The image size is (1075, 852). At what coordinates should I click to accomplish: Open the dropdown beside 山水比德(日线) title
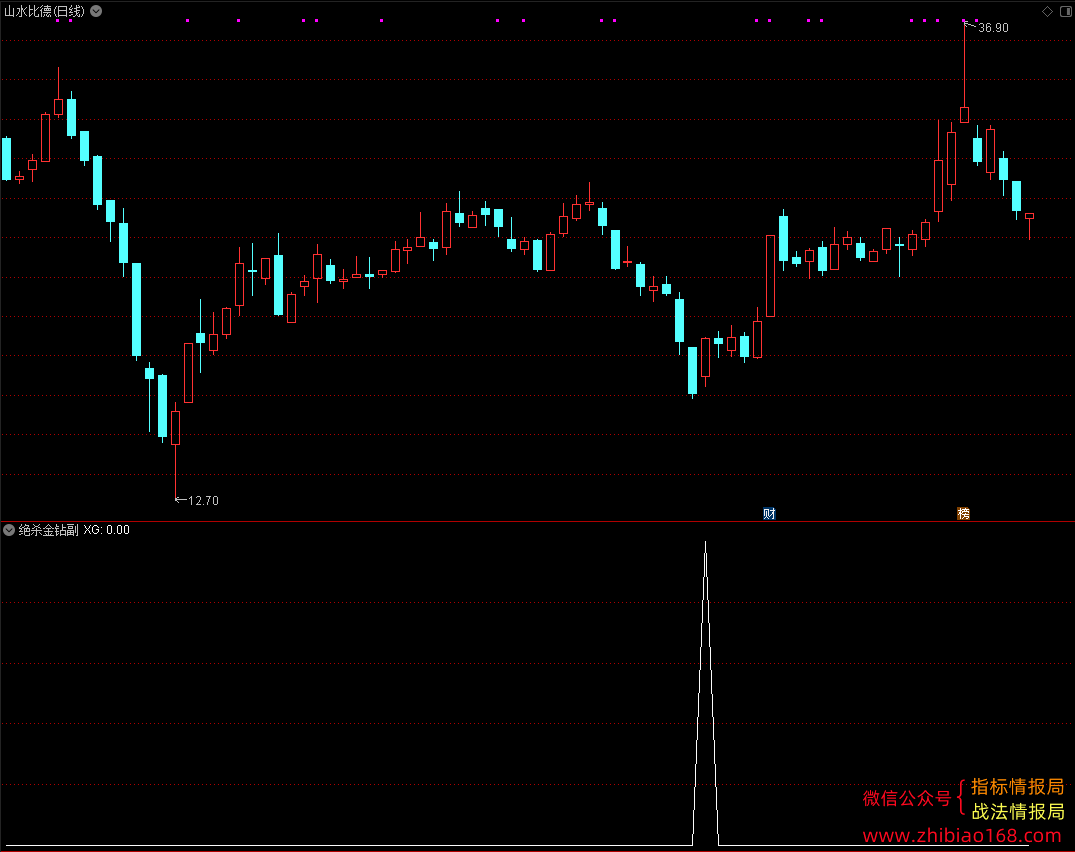[97, 11]
